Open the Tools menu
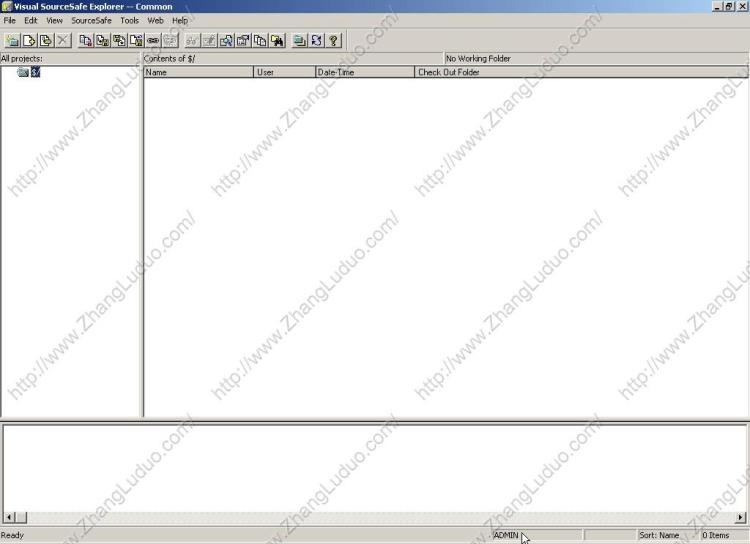 (129, 21)
